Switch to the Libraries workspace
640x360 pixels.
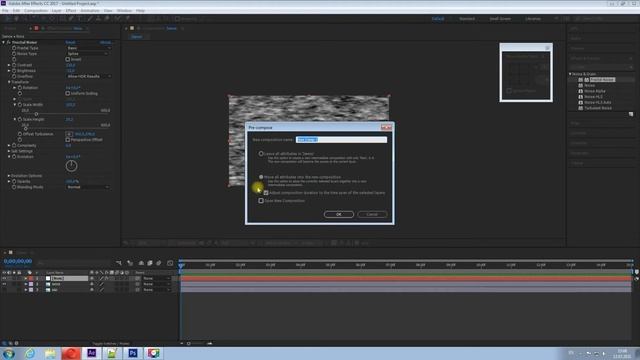[x=533, y=19]
